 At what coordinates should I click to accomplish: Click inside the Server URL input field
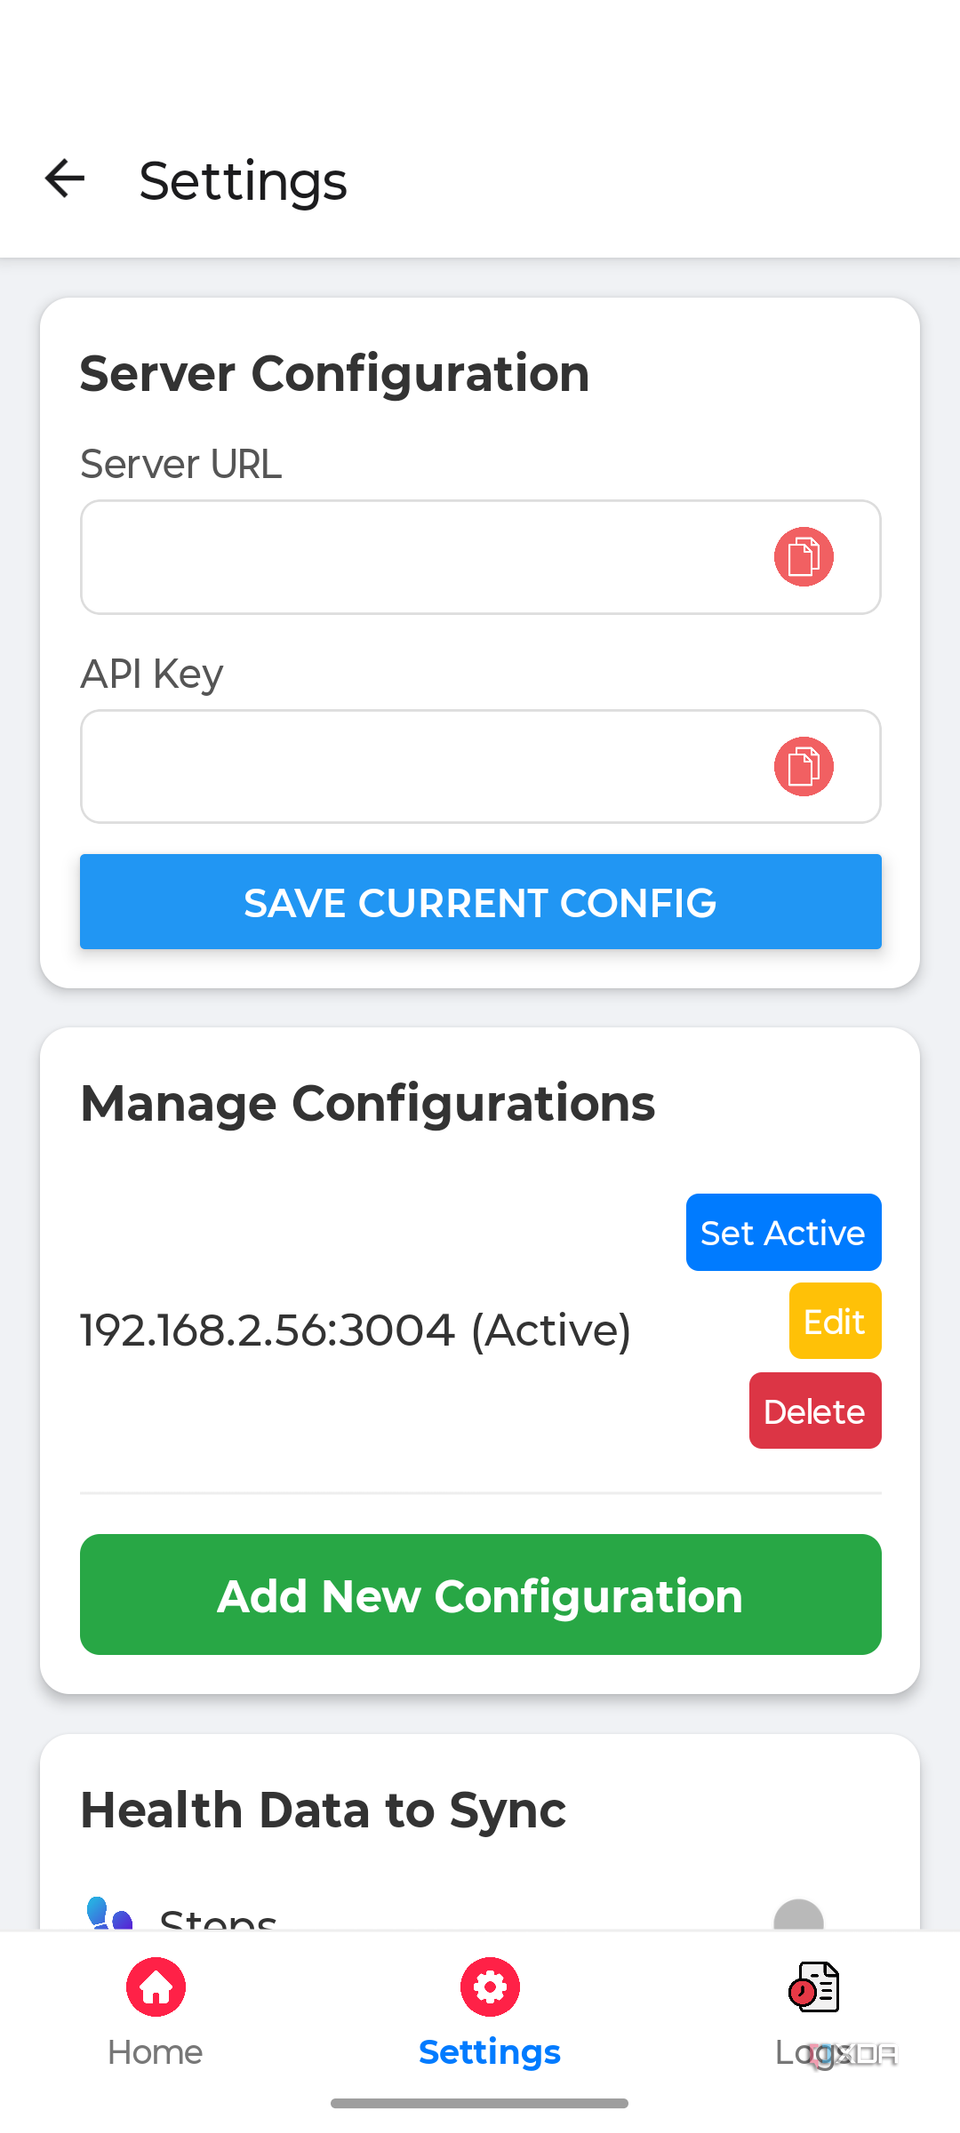coord(400,557)
